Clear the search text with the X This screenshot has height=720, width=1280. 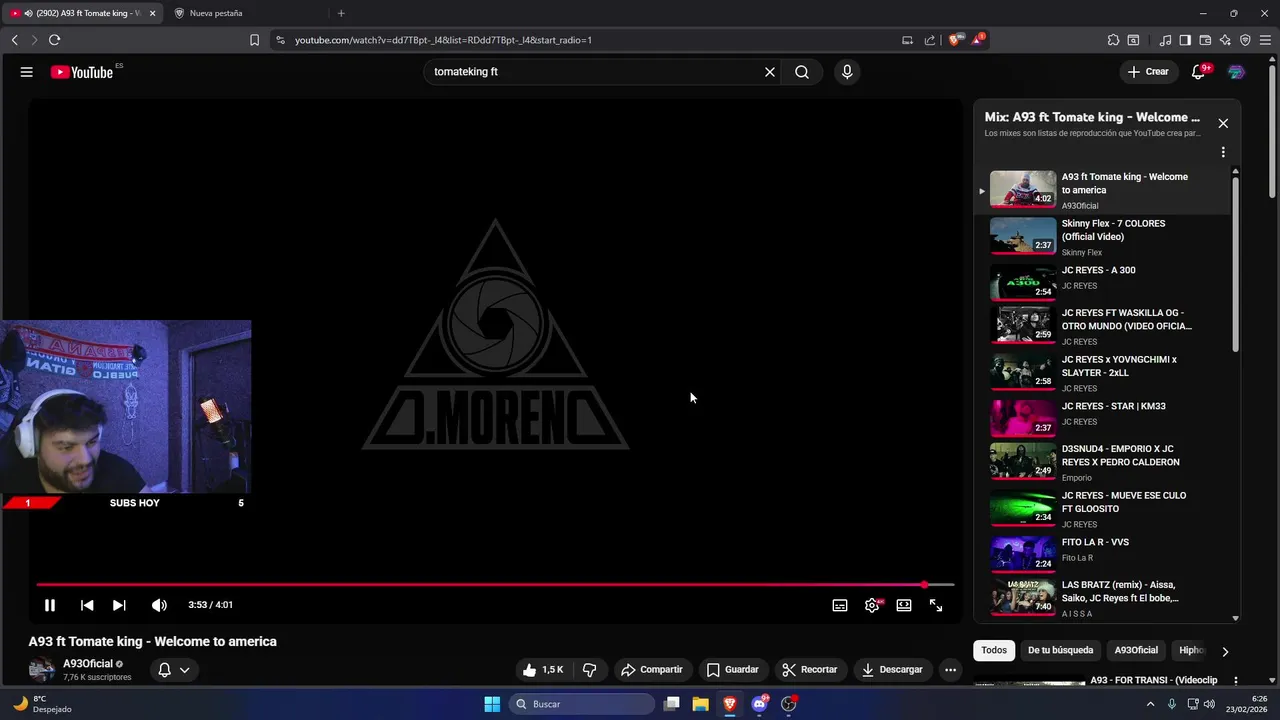[x=770, y=72]
